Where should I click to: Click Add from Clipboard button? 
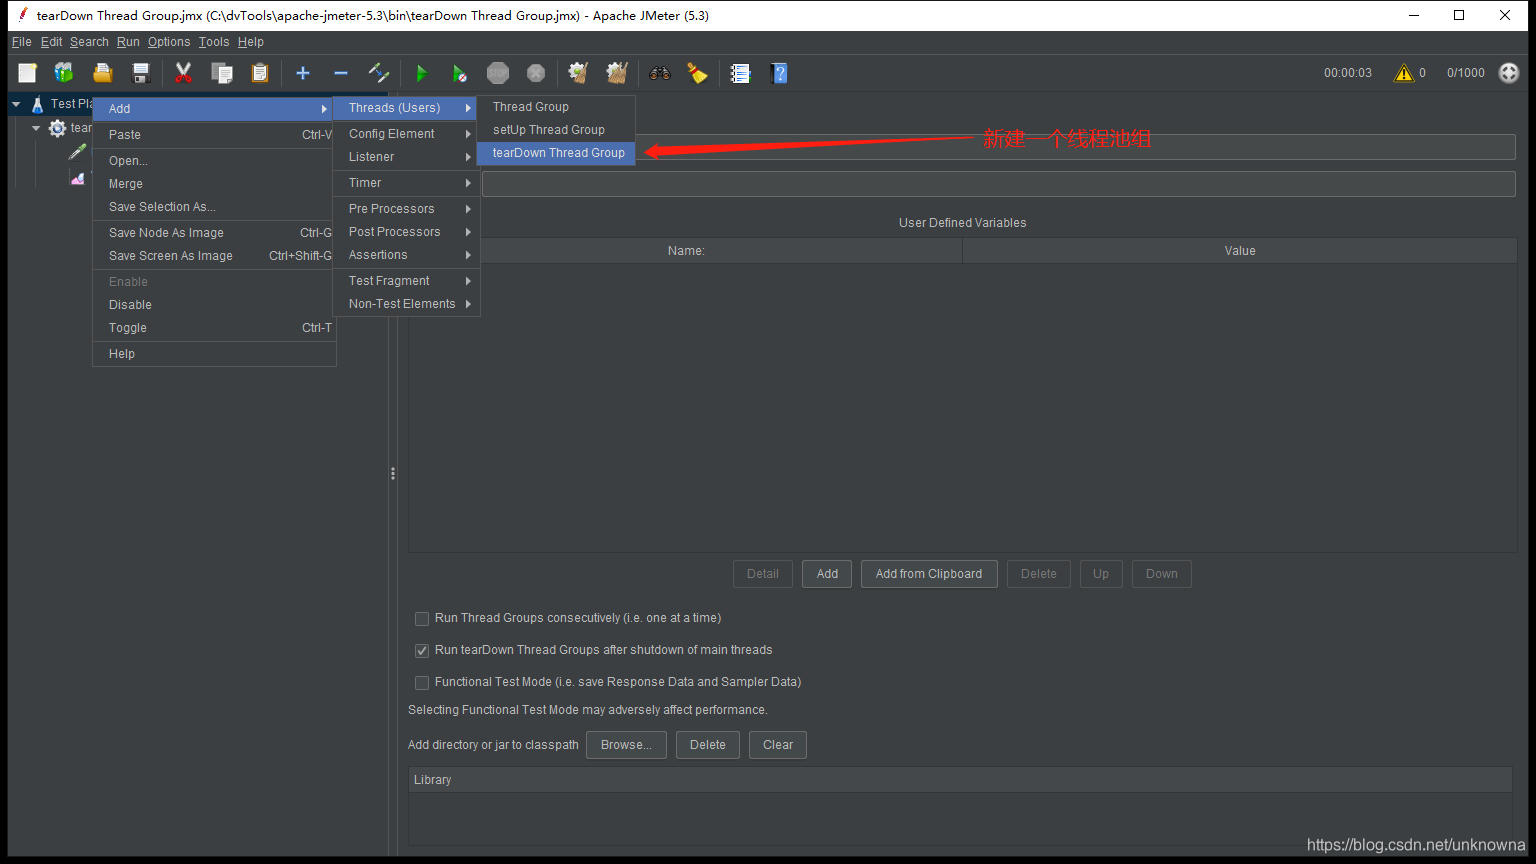point(929,574)
